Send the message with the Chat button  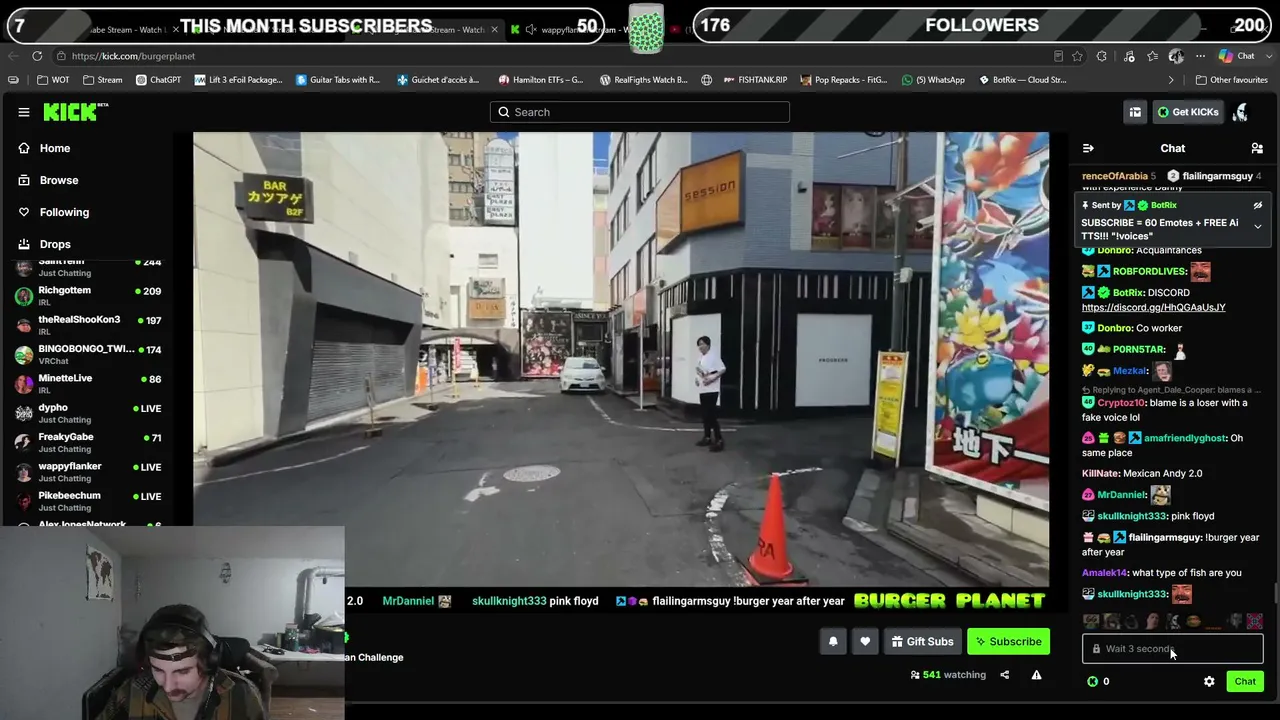coord(1245,682)
